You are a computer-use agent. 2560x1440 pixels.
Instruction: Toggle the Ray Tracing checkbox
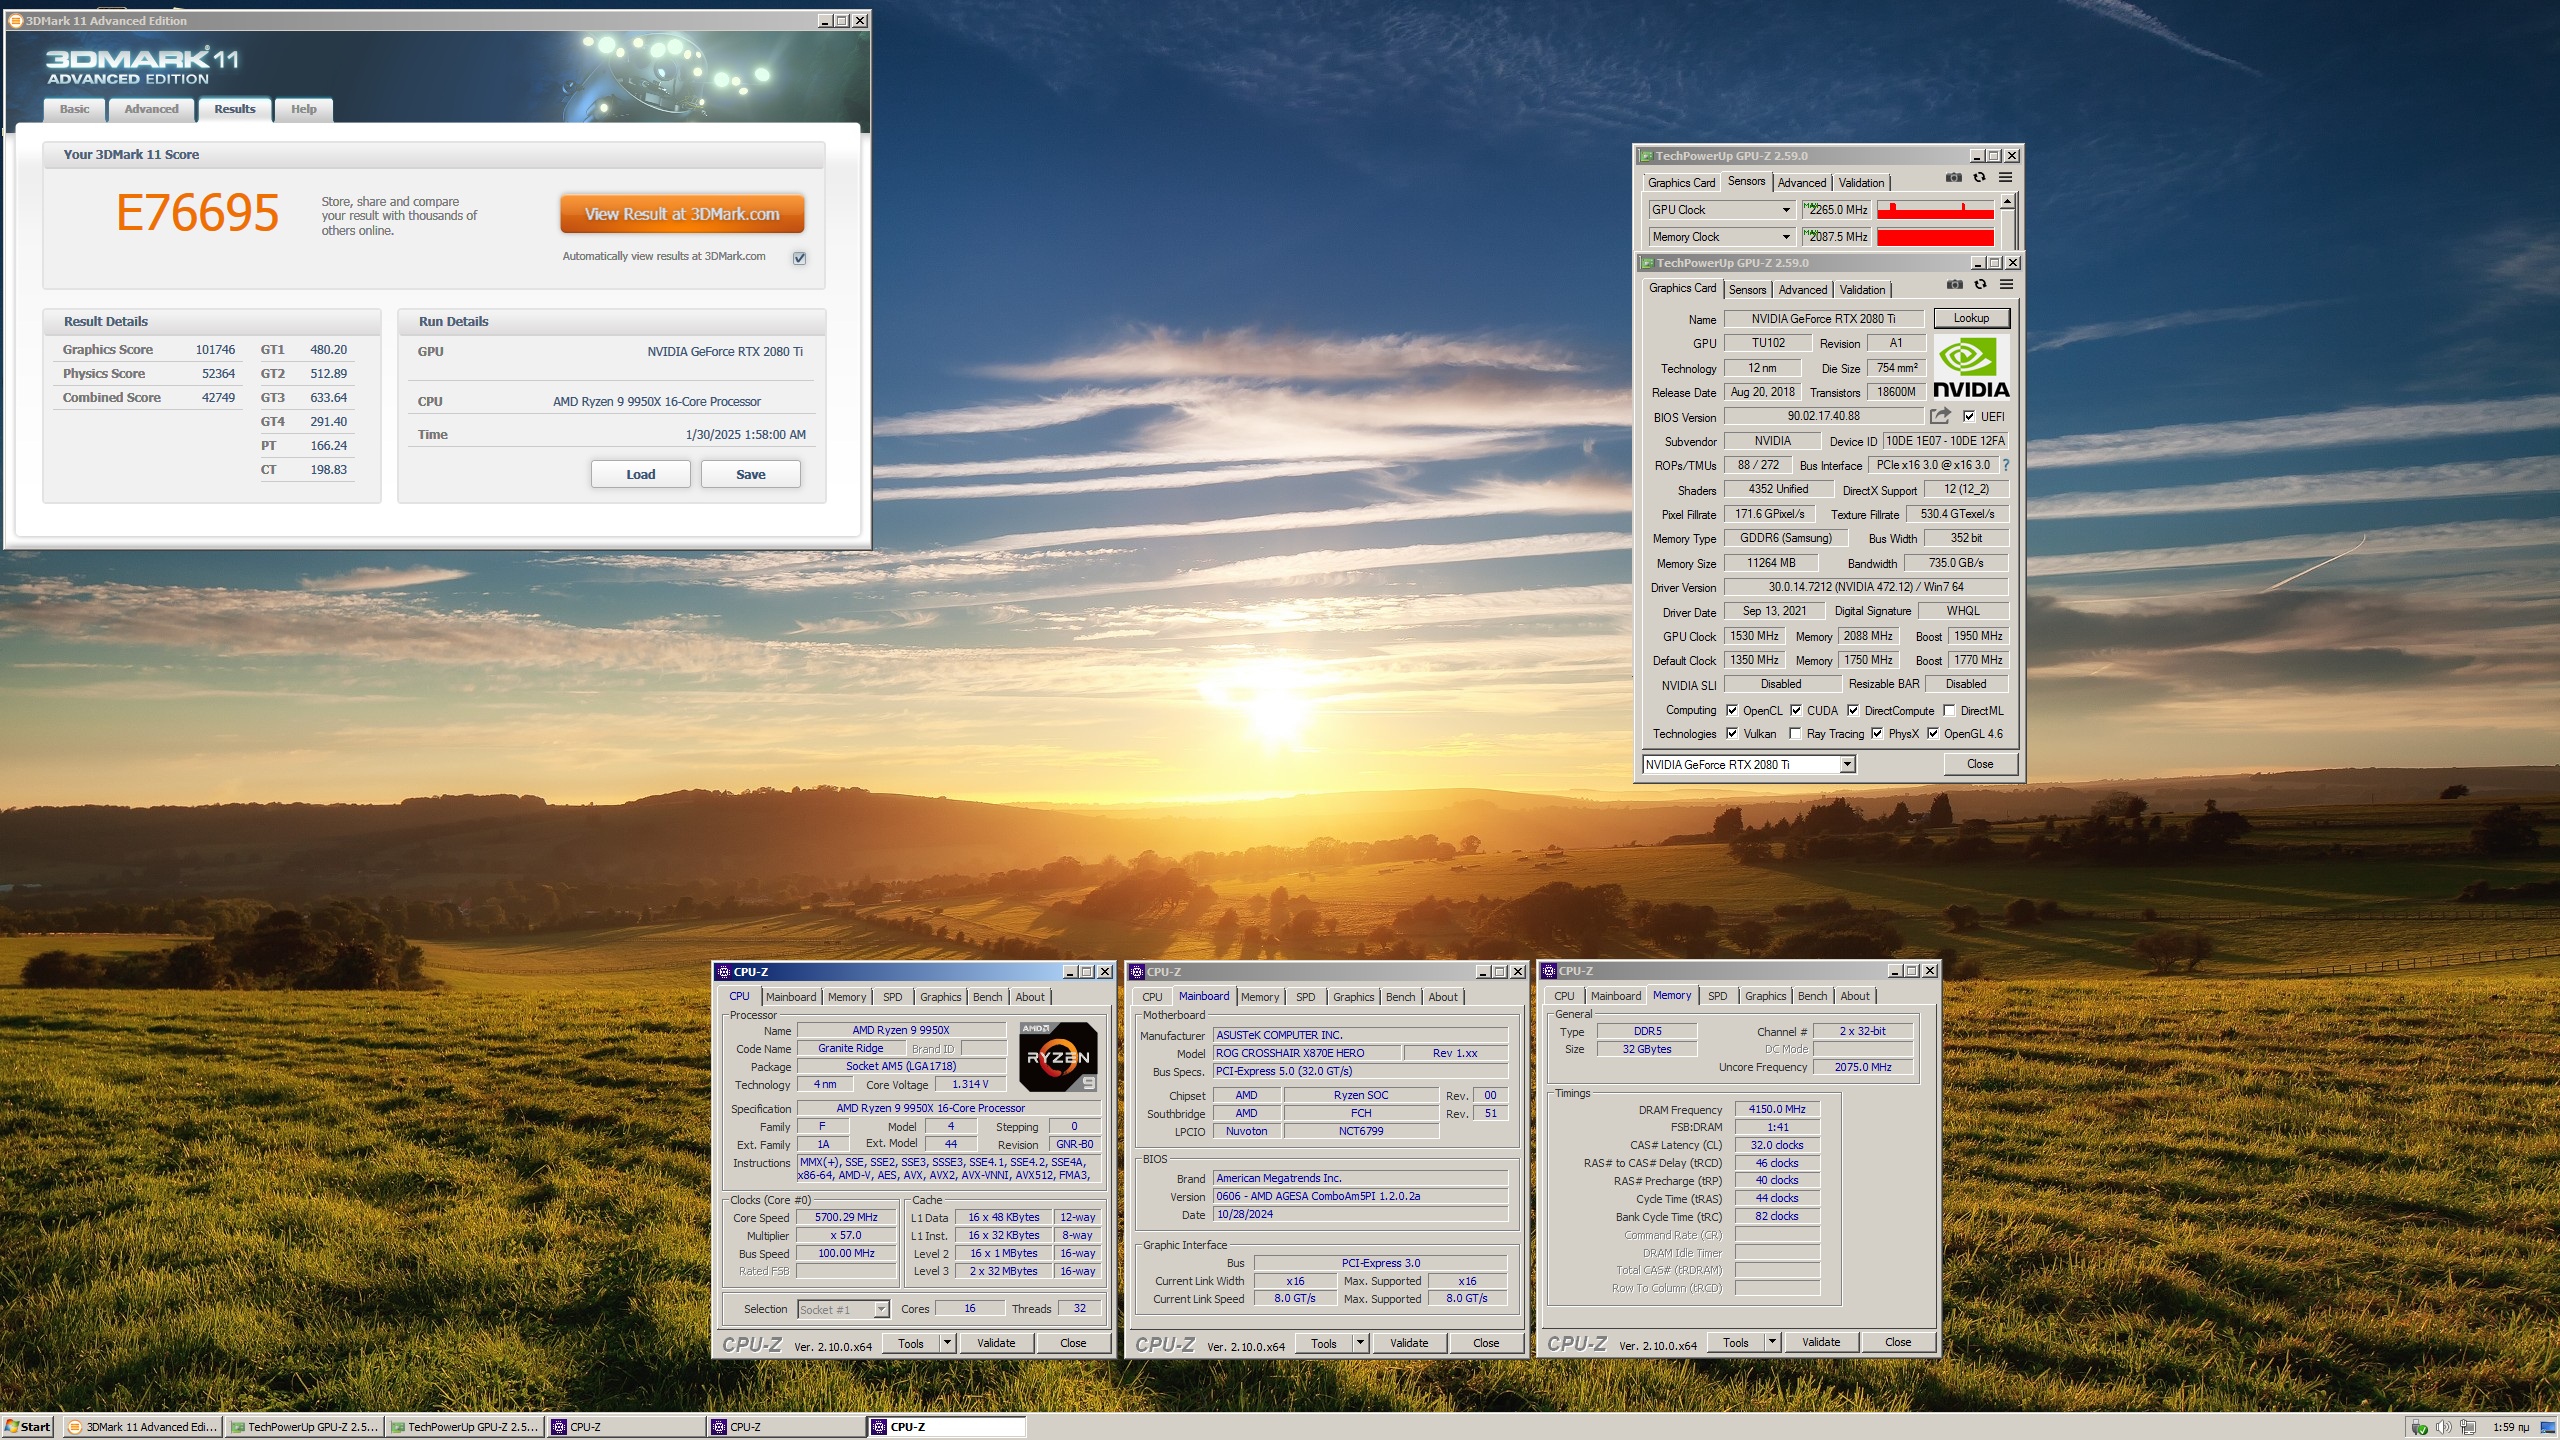(1795, 734)
